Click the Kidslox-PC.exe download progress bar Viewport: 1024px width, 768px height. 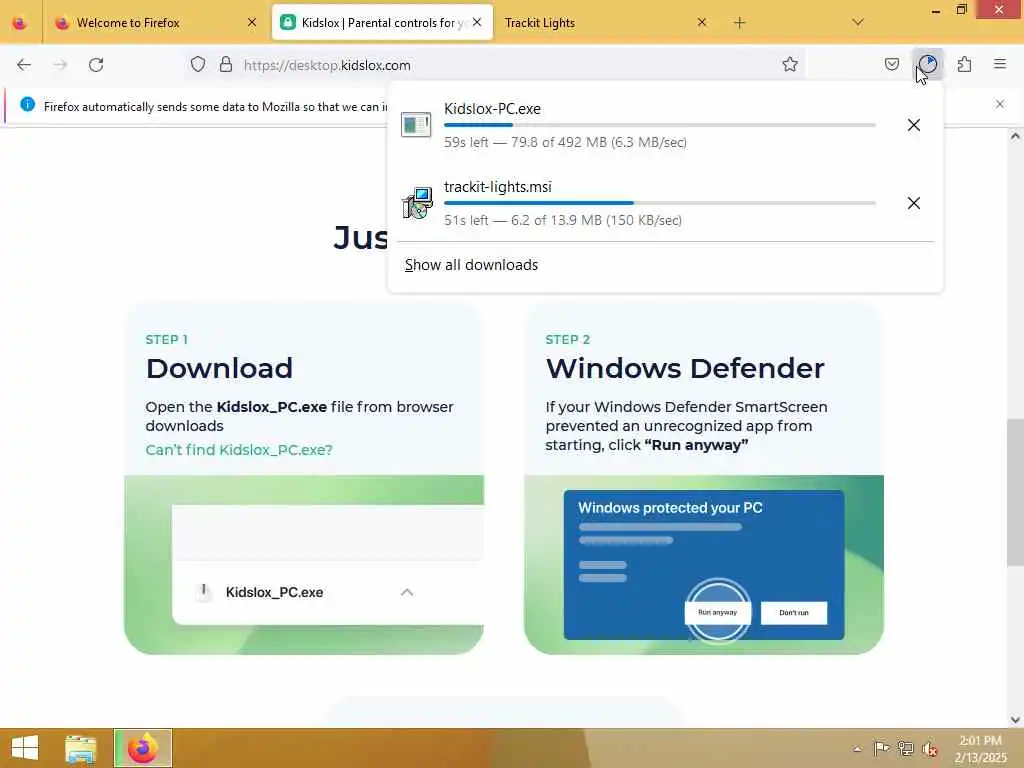660,125
